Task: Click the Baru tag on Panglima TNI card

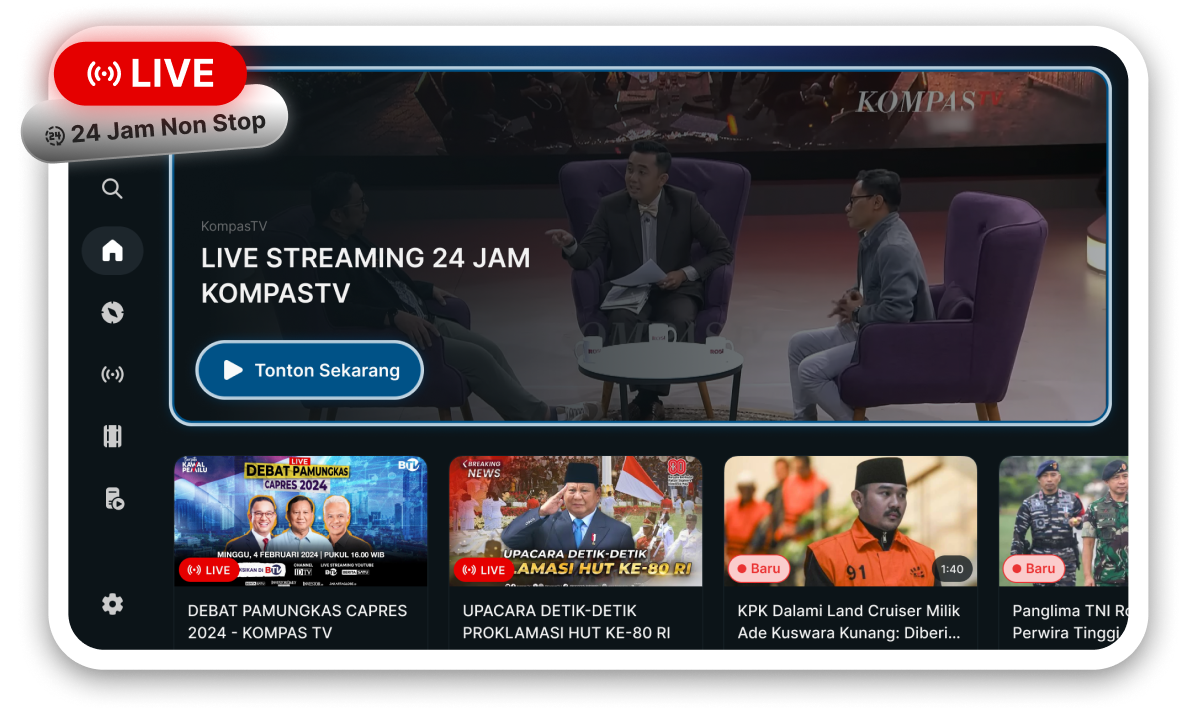Action: point(1034,569)
